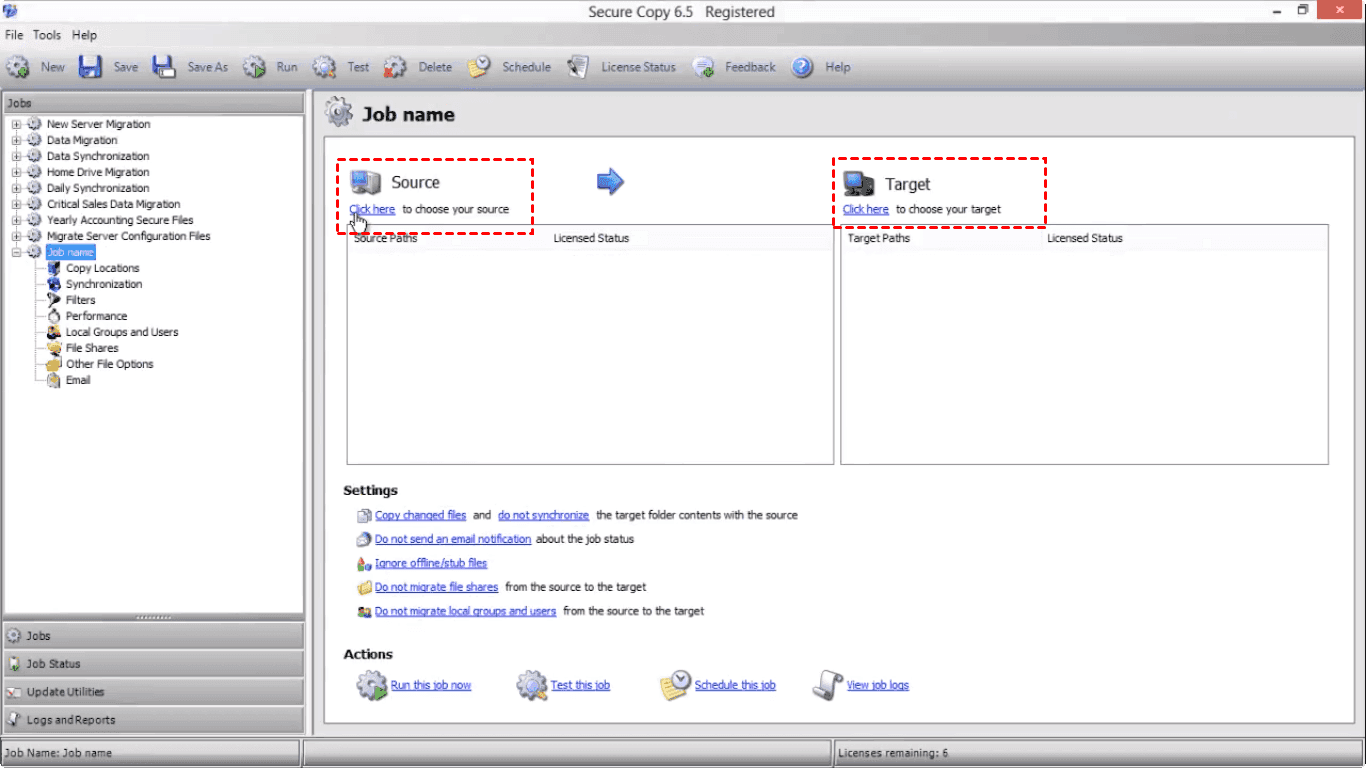Click the Schedule this job action

tap(734, 685)
